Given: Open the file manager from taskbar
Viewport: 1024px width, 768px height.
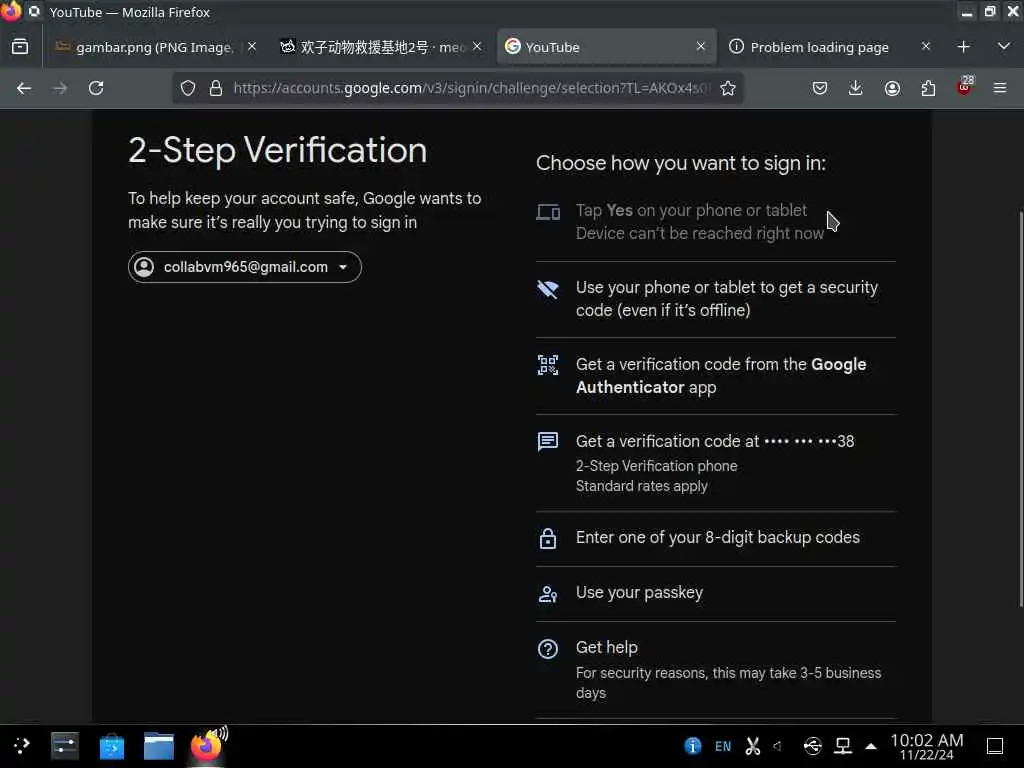Looking at the screenshot, I should coord(159,746).
